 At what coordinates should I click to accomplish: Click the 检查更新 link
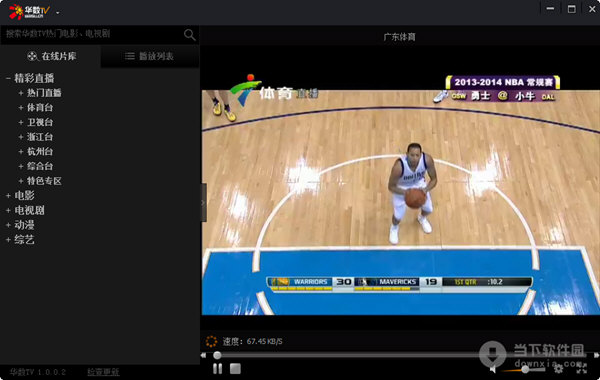coord(103,372)
